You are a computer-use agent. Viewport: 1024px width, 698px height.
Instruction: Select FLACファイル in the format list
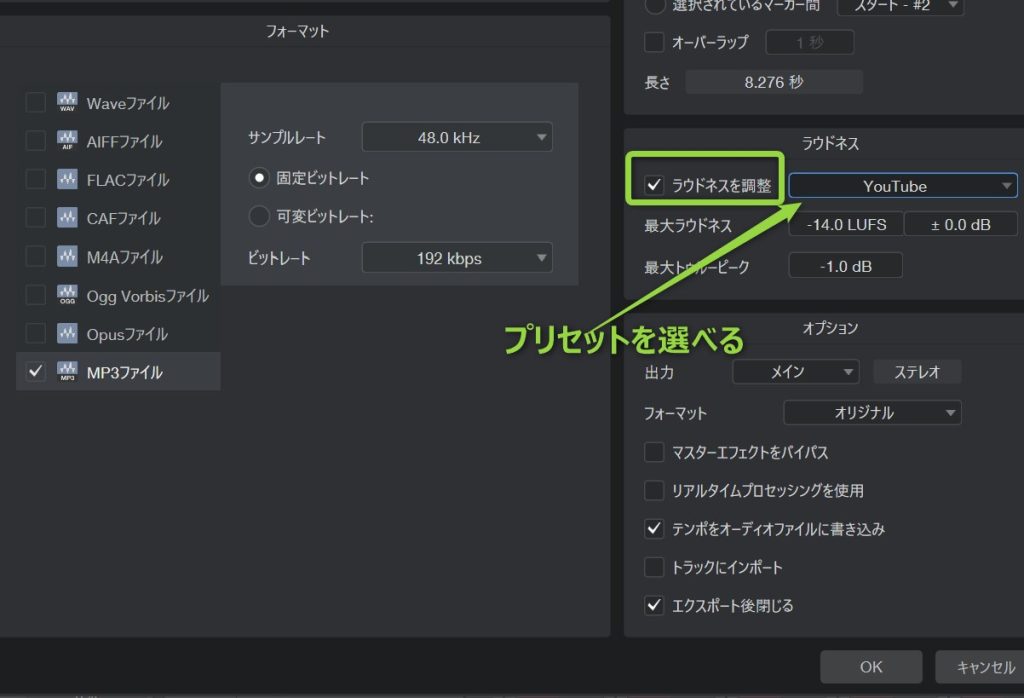point(127,180)
